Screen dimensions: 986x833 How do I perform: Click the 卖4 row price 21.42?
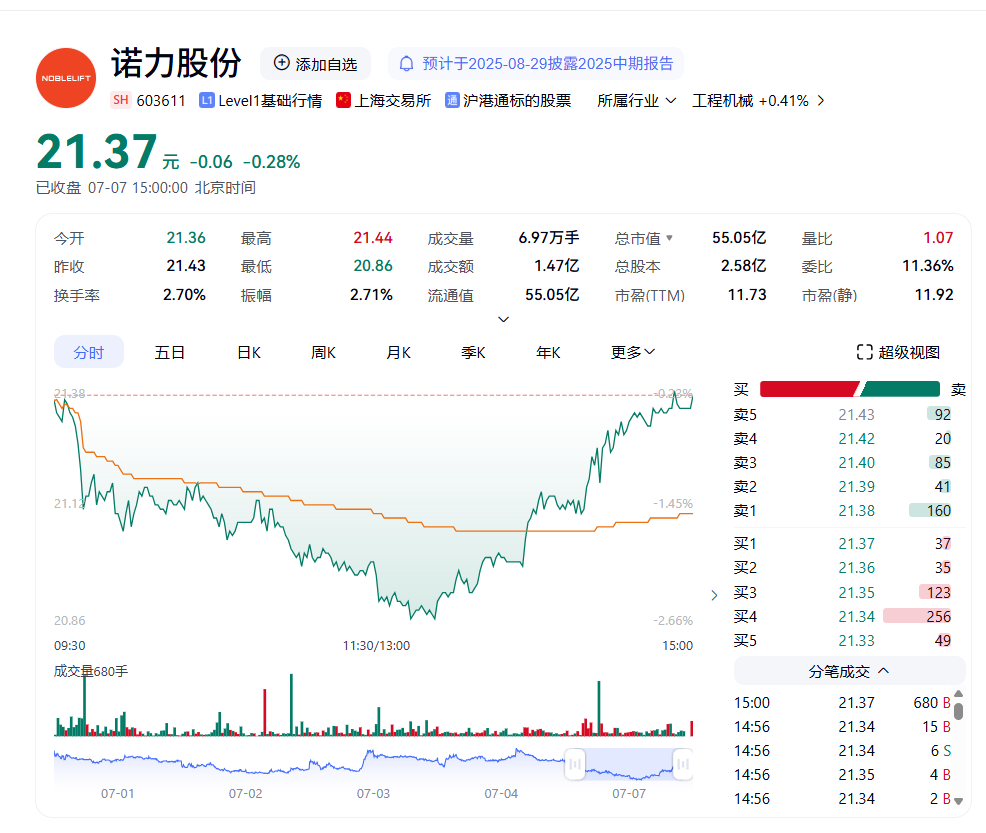(856, 438)
